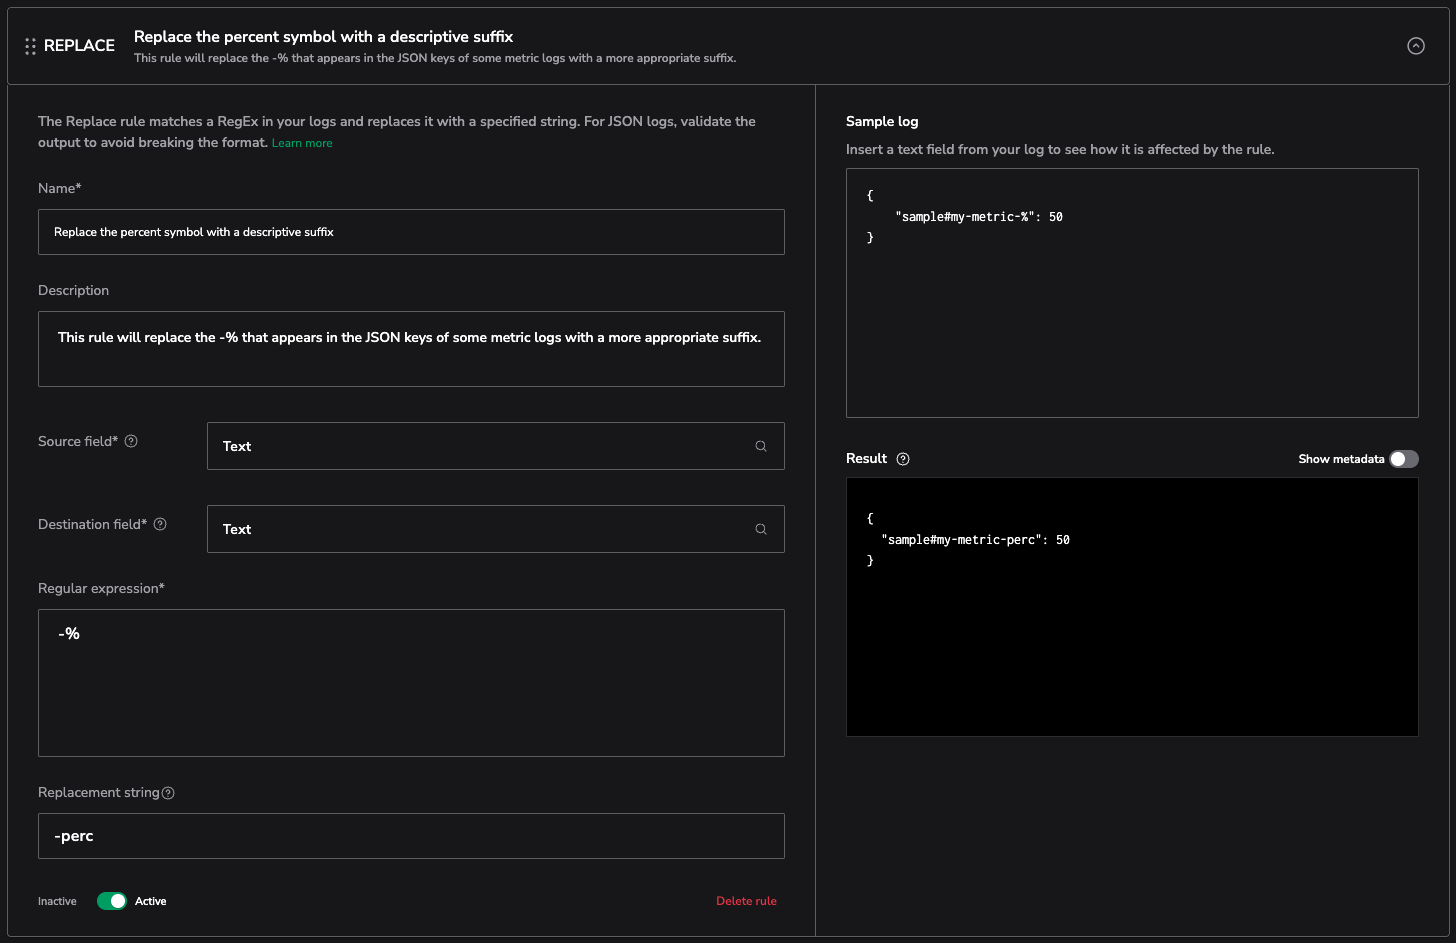Click the Replacement string help icon
Viewport: 1456px width, 943px height.
click(x=168, y=793)
